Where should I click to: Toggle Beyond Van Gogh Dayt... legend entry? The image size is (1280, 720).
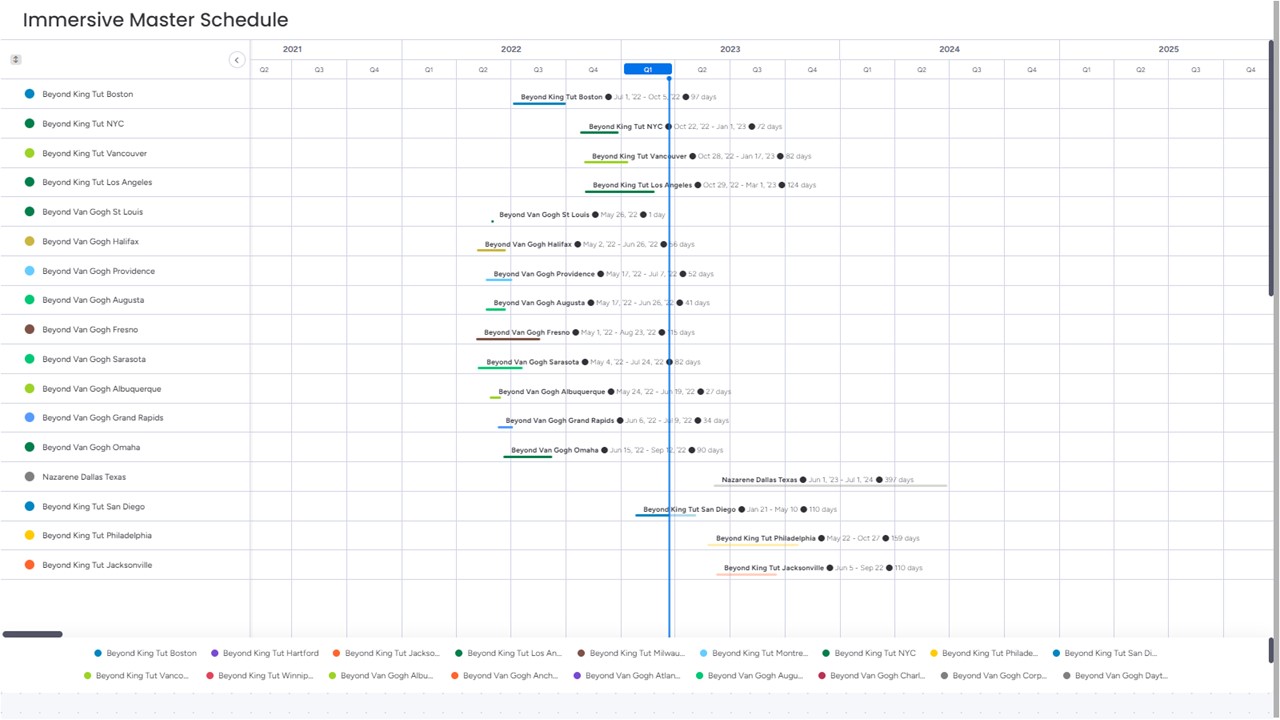coord(1115,676)
